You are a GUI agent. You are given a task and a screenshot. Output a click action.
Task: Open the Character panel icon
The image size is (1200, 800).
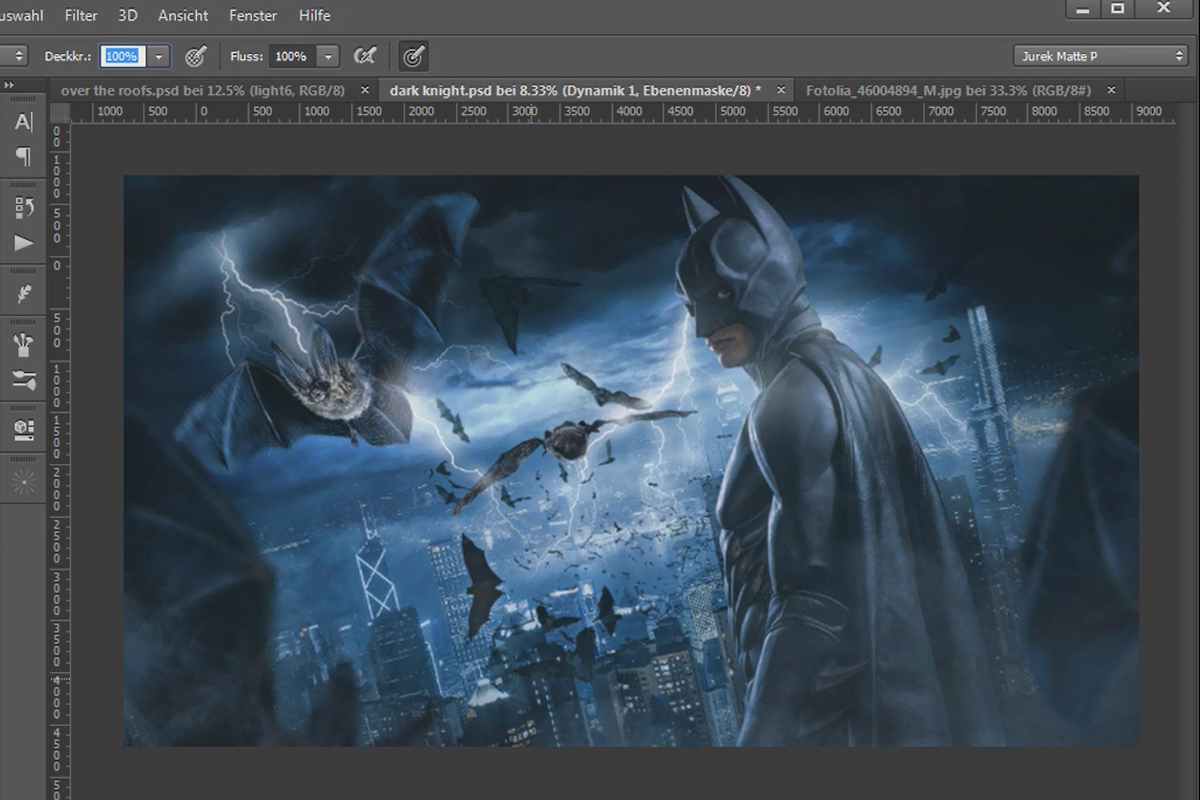(23, 122)
